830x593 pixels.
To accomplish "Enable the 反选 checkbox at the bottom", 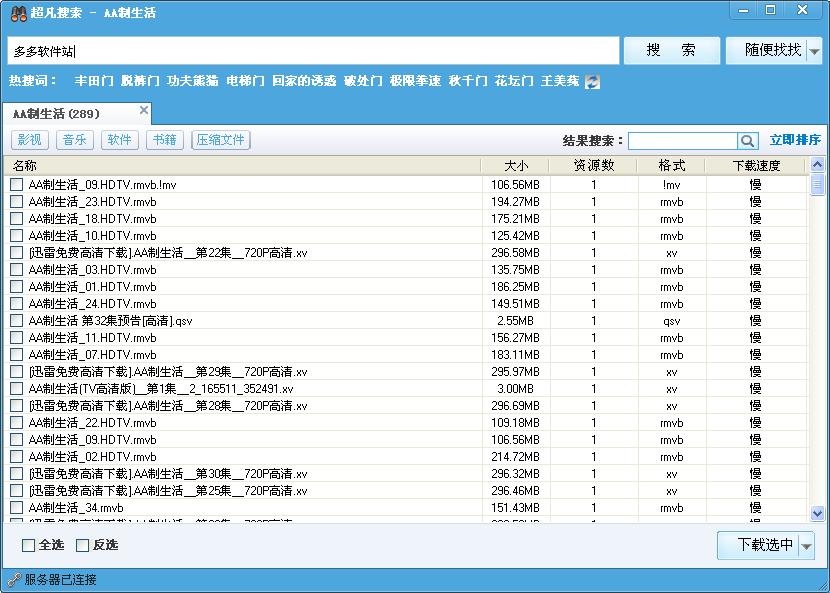I will (x=84, y=545).
